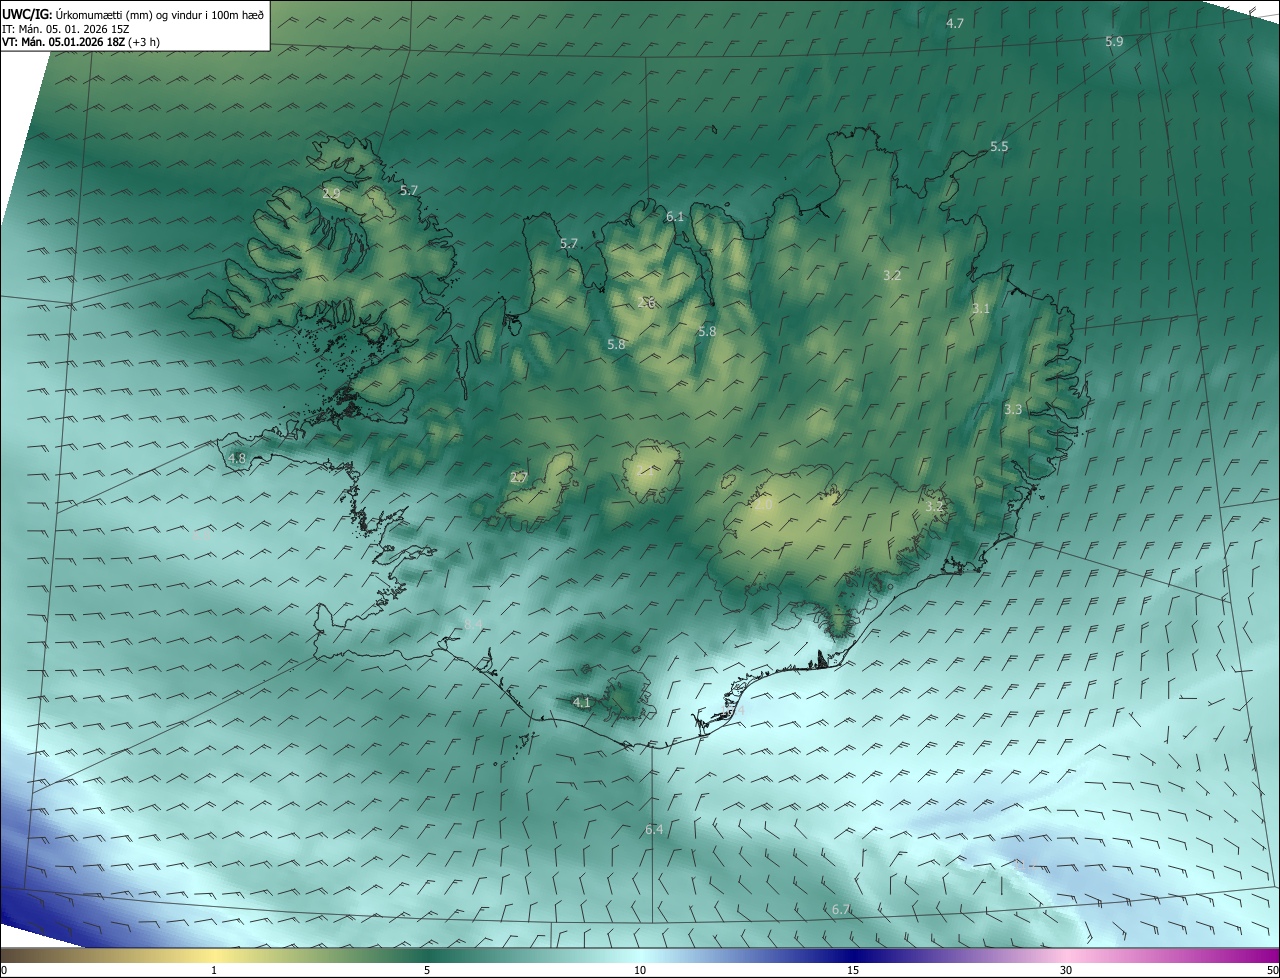Image resolution: width=1280 pixels, height=978 pixels.
Task: Click the 4.8 value label on the western peninsula
Action: click(x=237, y=458)
